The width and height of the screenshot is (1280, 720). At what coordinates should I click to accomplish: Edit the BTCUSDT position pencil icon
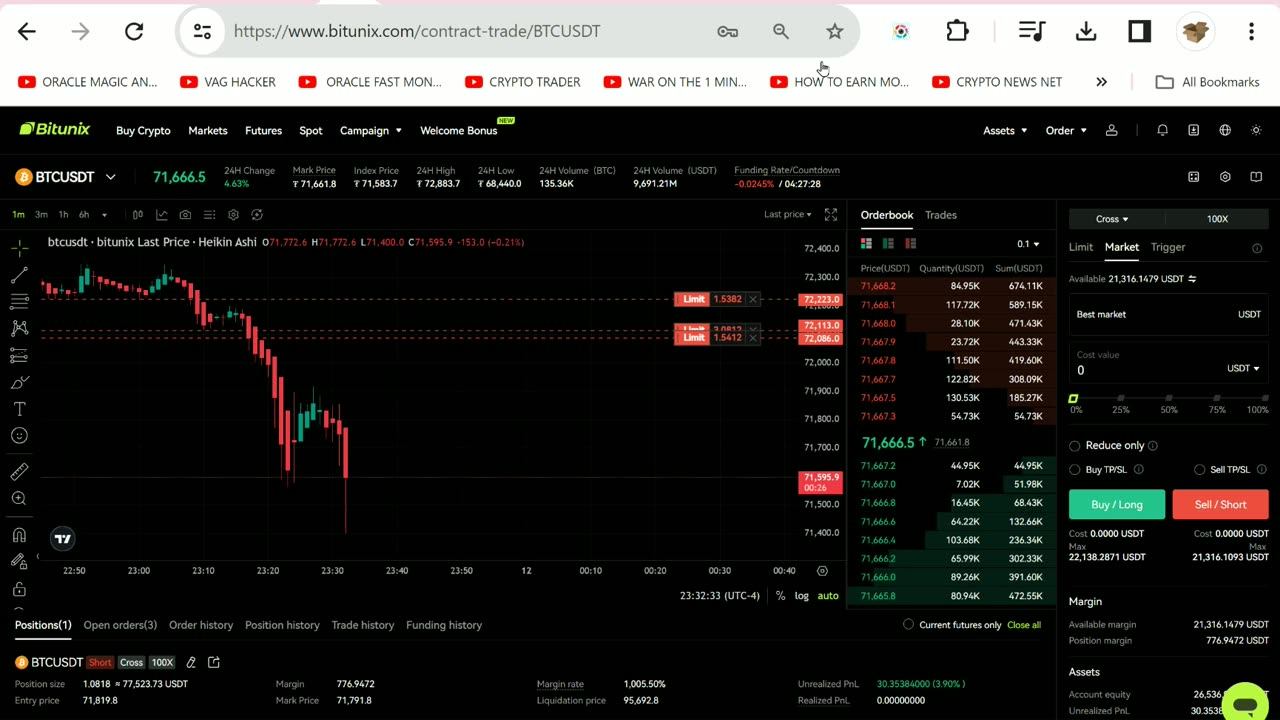click(191, 662)
